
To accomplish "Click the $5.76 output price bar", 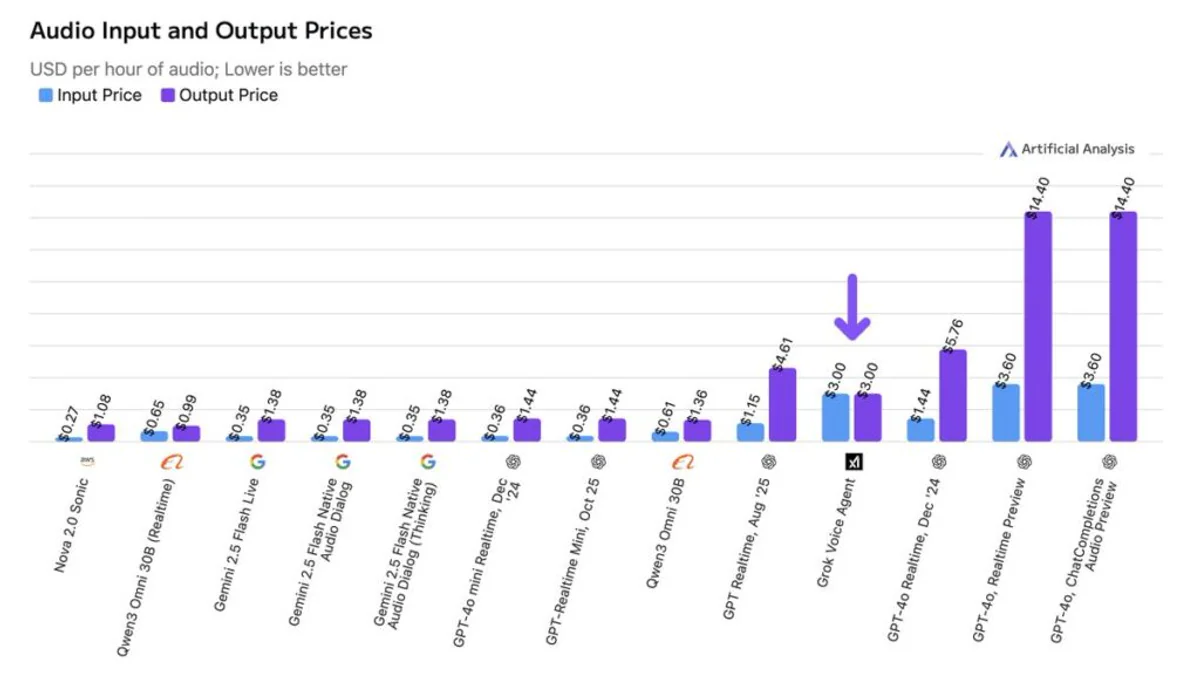I will 953,395.
